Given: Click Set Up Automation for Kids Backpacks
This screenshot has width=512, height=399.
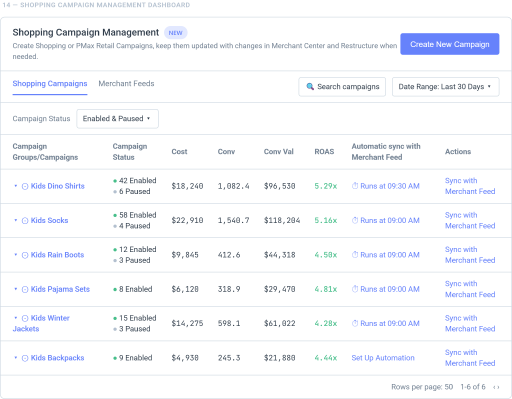Looking at the screenshot, I should pos(383,358).
